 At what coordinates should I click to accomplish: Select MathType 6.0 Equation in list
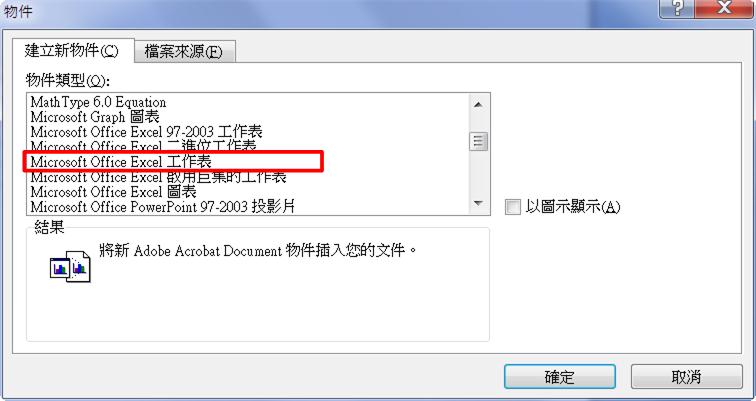(248, 102)
